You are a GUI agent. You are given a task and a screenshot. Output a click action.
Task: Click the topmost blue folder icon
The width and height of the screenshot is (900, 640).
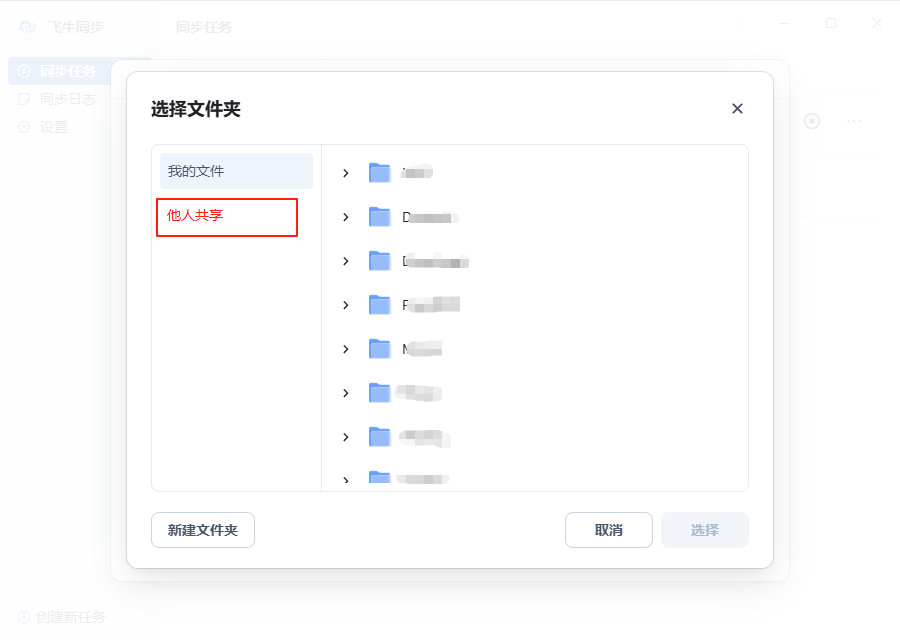379,173
